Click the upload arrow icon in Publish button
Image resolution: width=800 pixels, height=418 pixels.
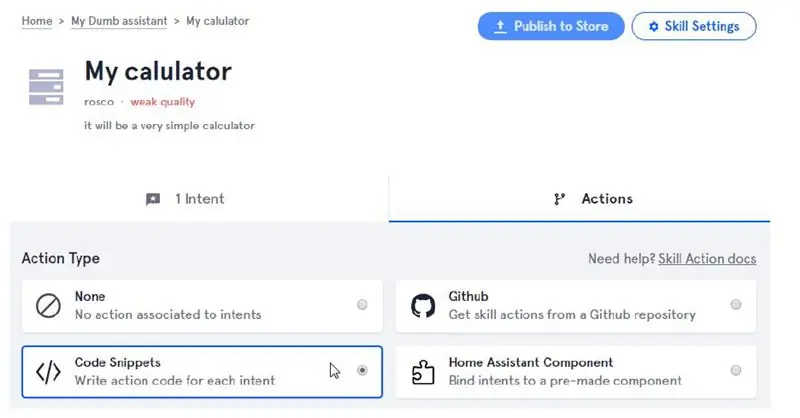(501, 27)
